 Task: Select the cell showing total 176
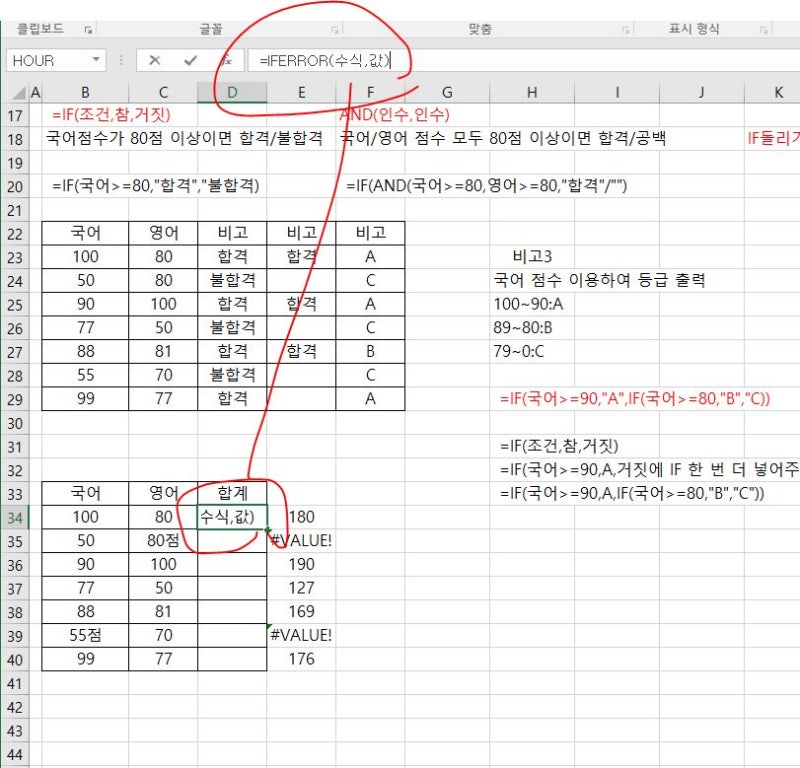(x=300, y=659)
